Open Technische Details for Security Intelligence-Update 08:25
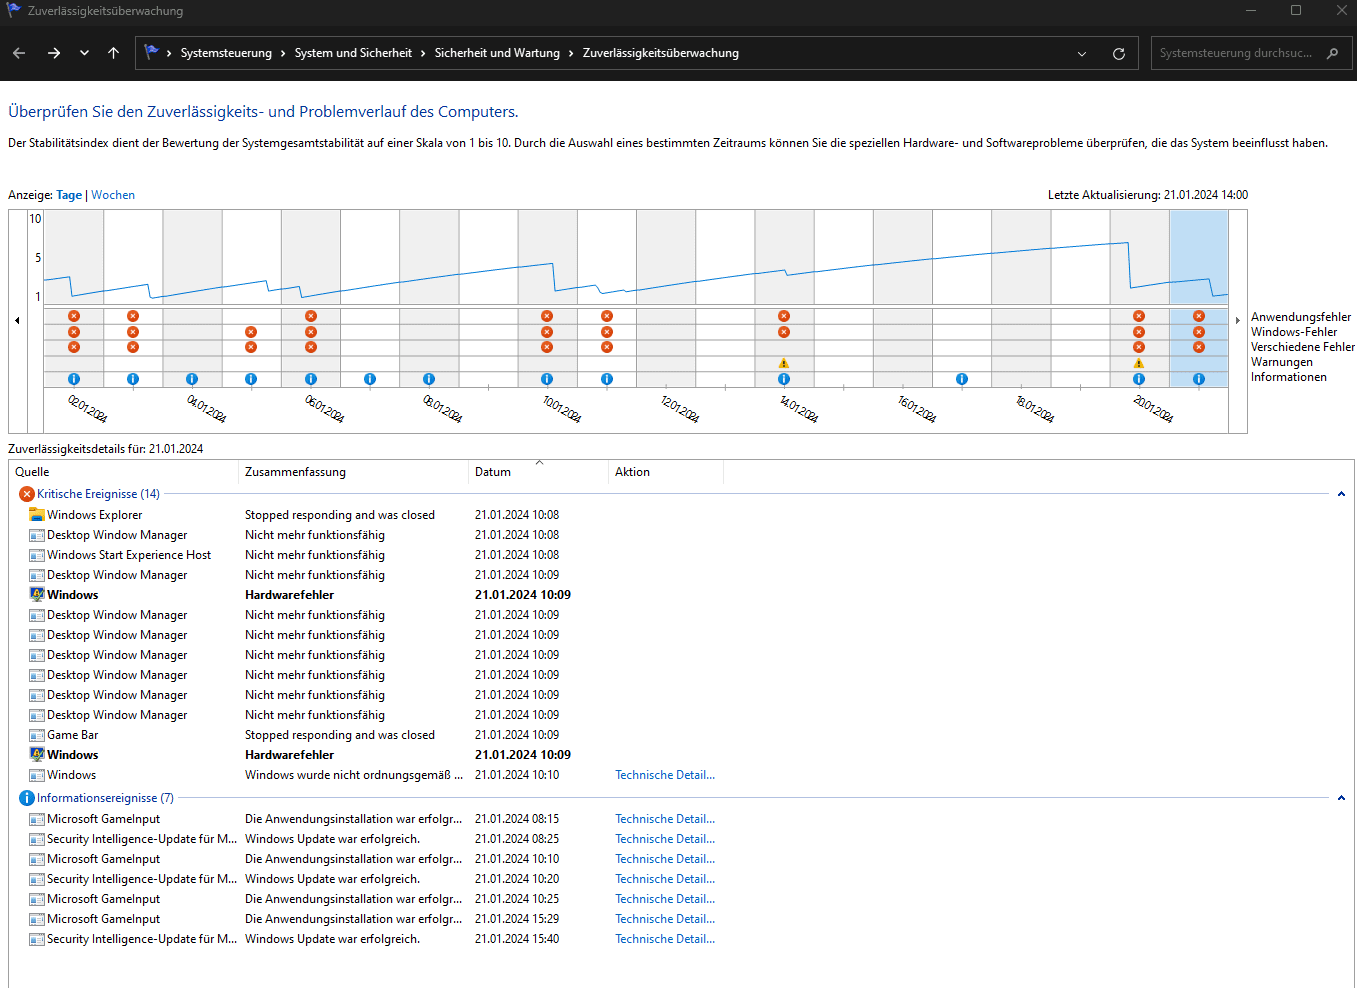The width and height of the screenshot is (1357, 988). tap(665, 839)
